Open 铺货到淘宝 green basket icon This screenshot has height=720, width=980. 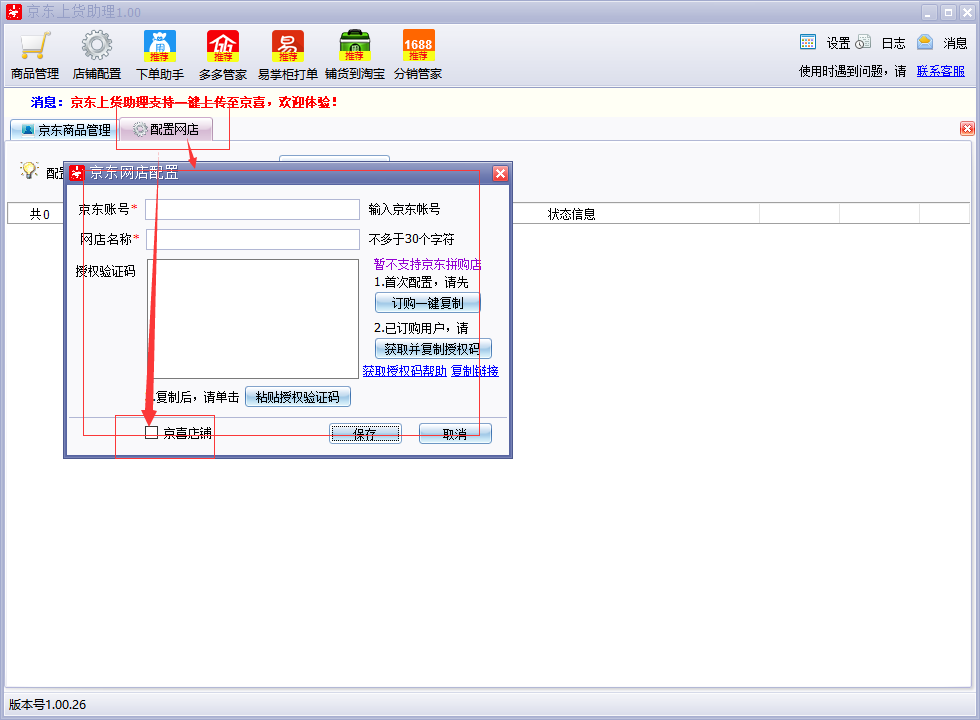[x=354, y=46]
